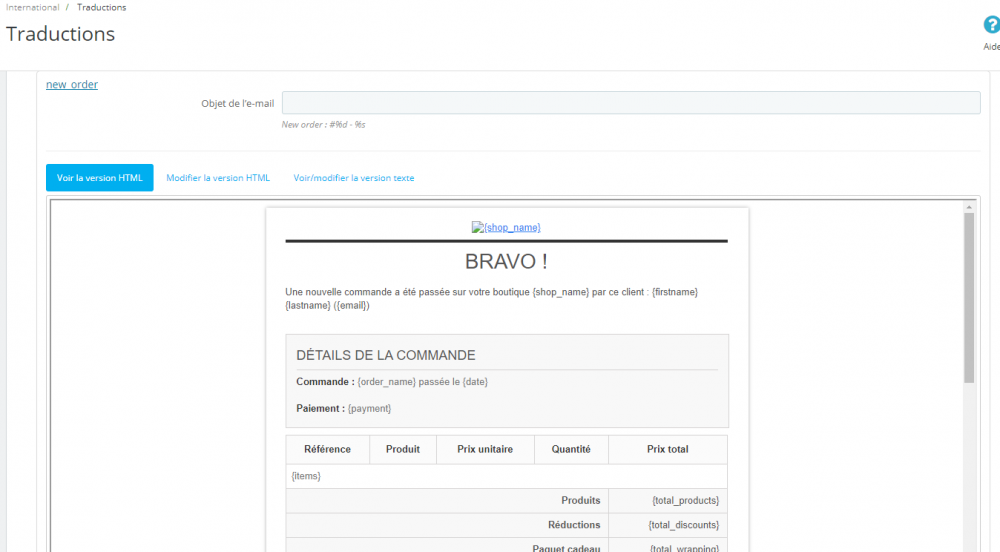Click the Paiement : label text
The width and height of the screenshot is (1000, 552).
[320, 409]
